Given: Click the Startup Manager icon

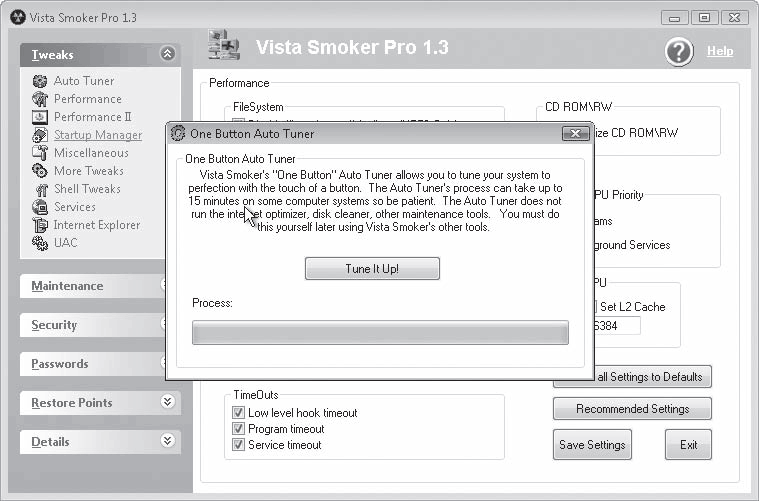Looking at the screenshot, I should [x=40, y=135].
